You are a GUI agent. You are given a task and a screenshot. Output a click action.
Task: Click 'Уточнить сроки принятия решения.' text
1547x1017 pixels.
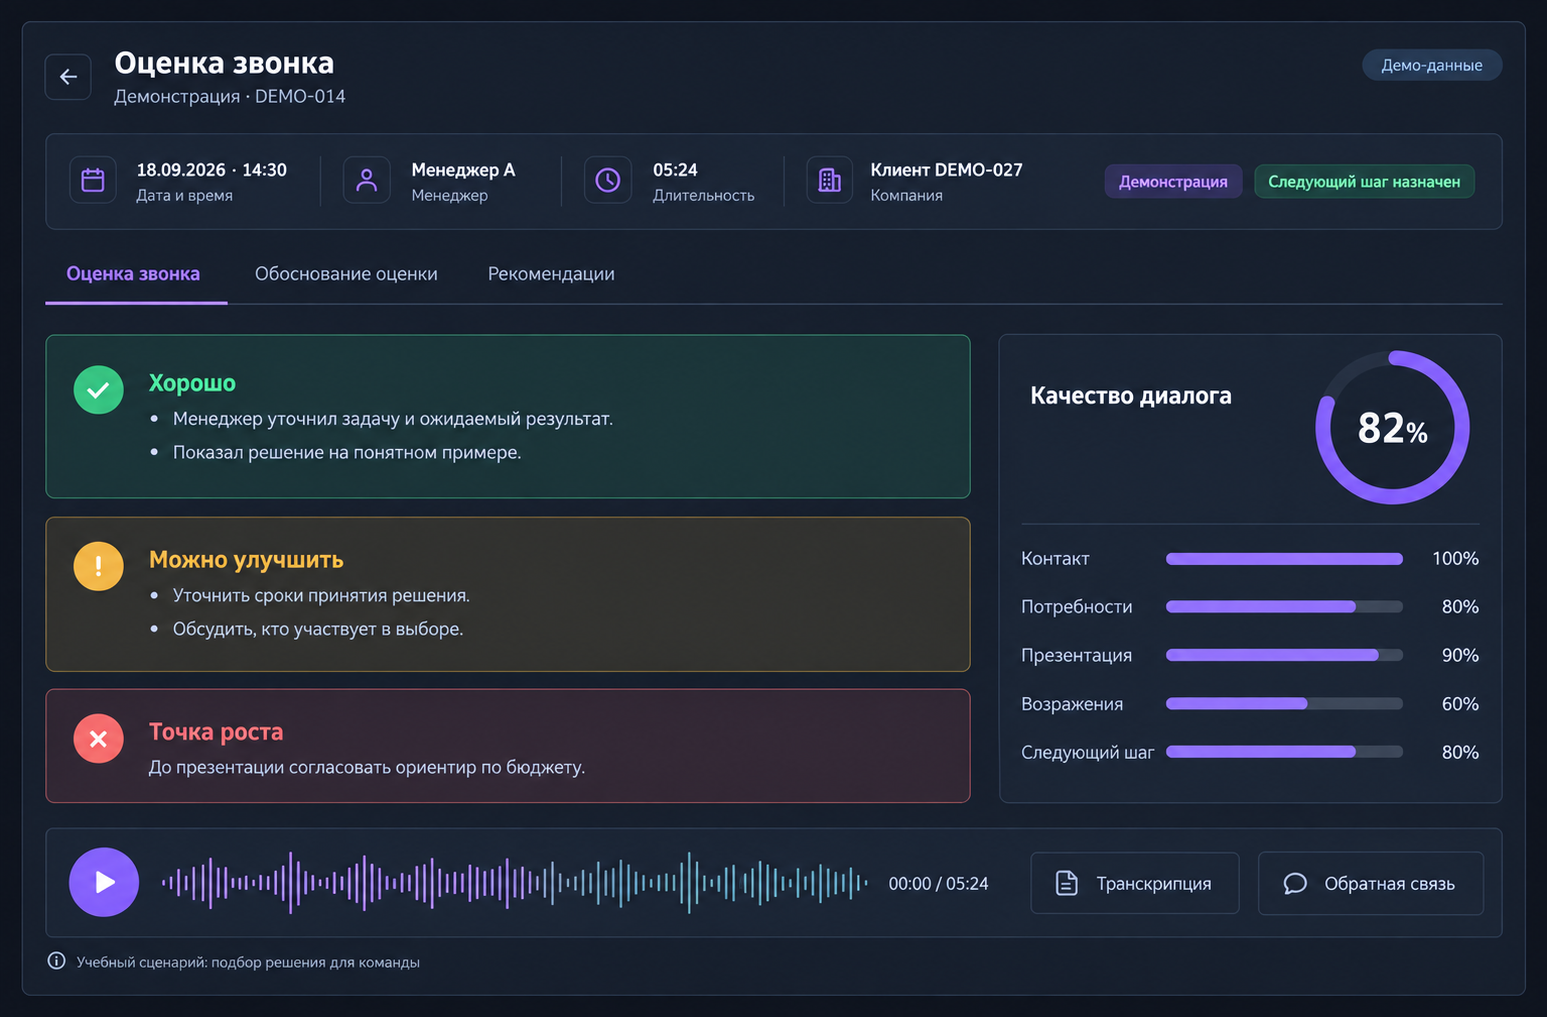321,596
